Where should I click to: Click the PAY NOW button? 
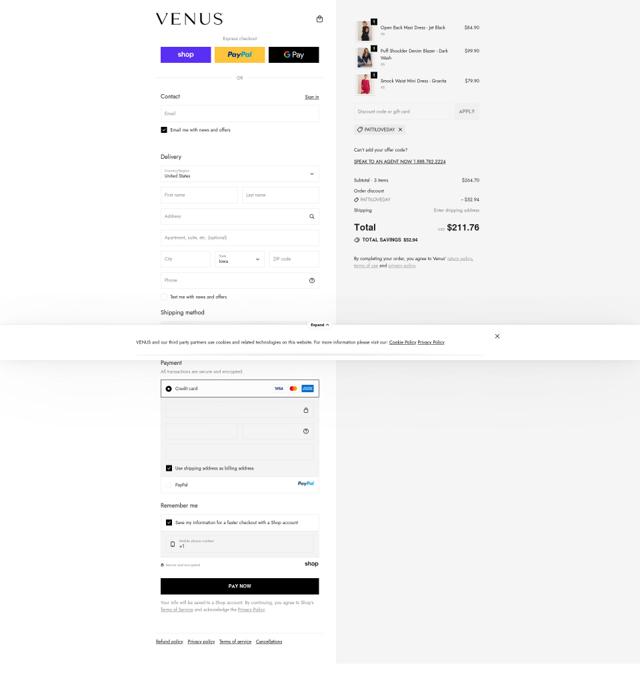point(240,586)
